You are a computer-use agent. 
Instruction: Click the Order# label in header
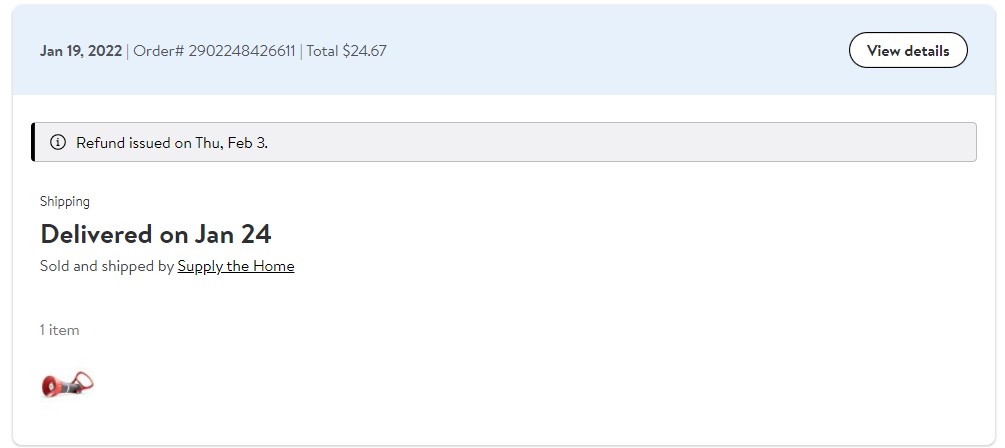coord(158,51)
